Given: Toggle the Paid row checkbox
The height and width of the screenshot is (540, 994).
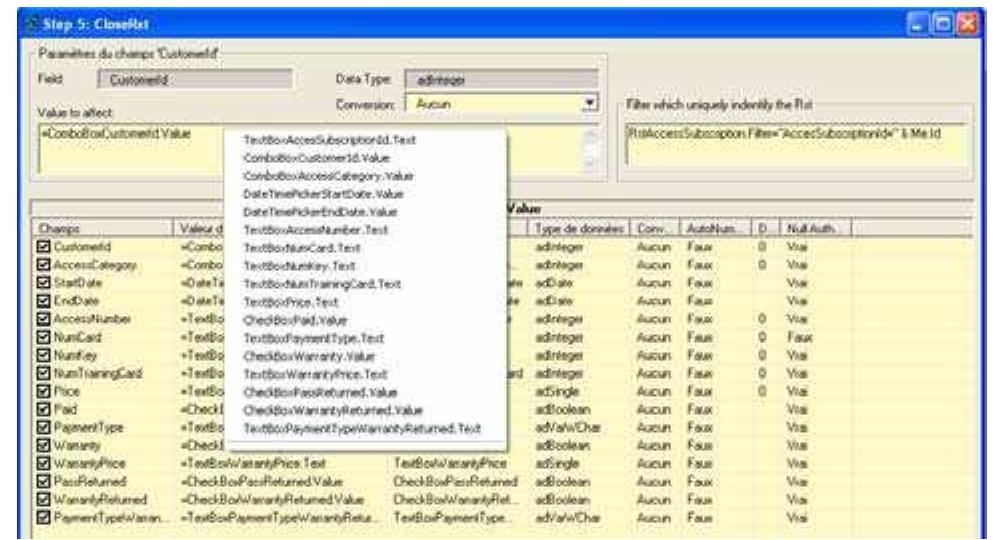Looking at the screenshot, I should (x=43, y=409).
